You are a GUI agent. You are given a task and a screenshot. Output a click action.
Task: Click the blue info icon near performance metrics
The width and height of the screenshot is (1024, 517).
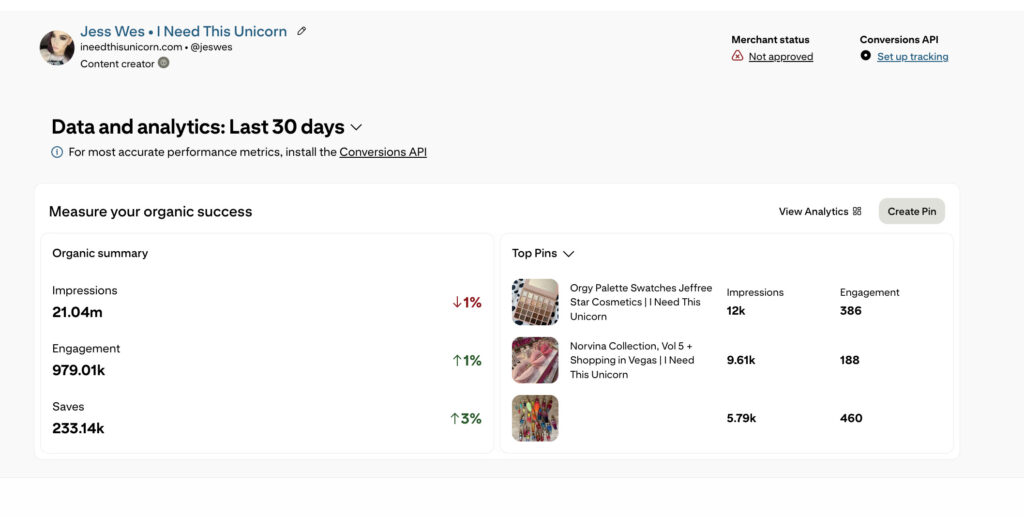[57, 152]
